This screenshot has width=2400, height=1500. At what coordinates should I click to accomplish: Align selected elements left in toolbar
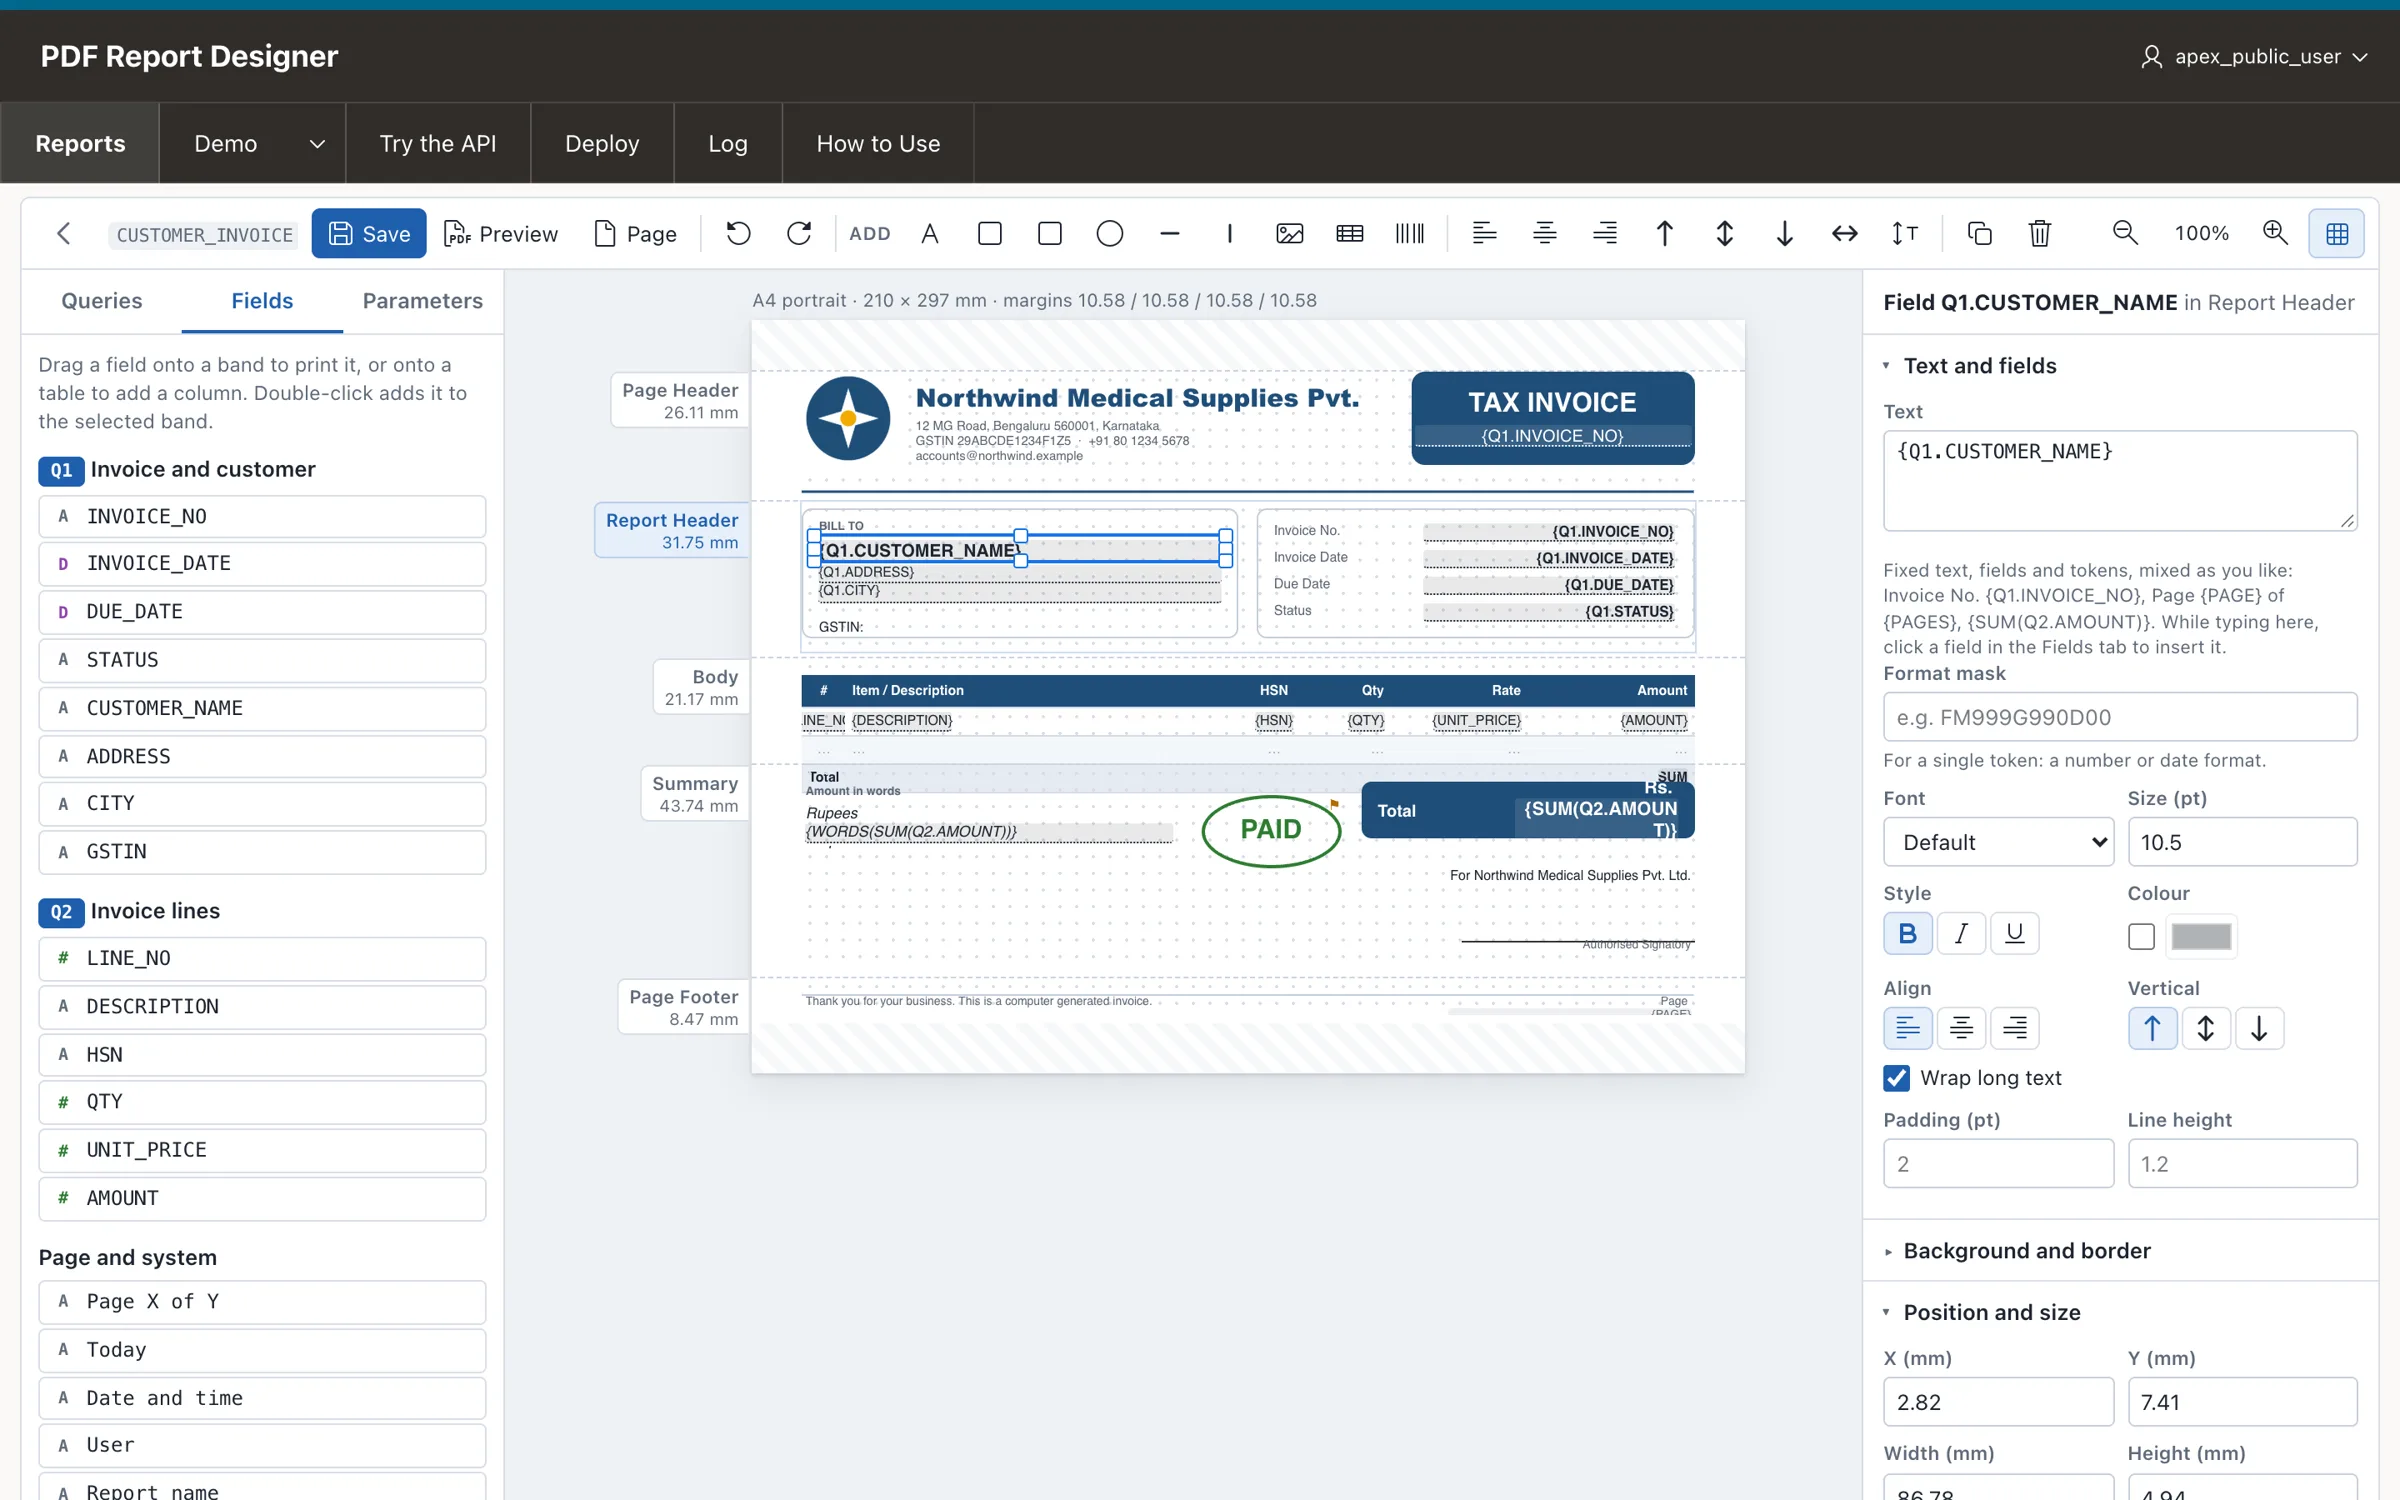tap(1485, 233)
